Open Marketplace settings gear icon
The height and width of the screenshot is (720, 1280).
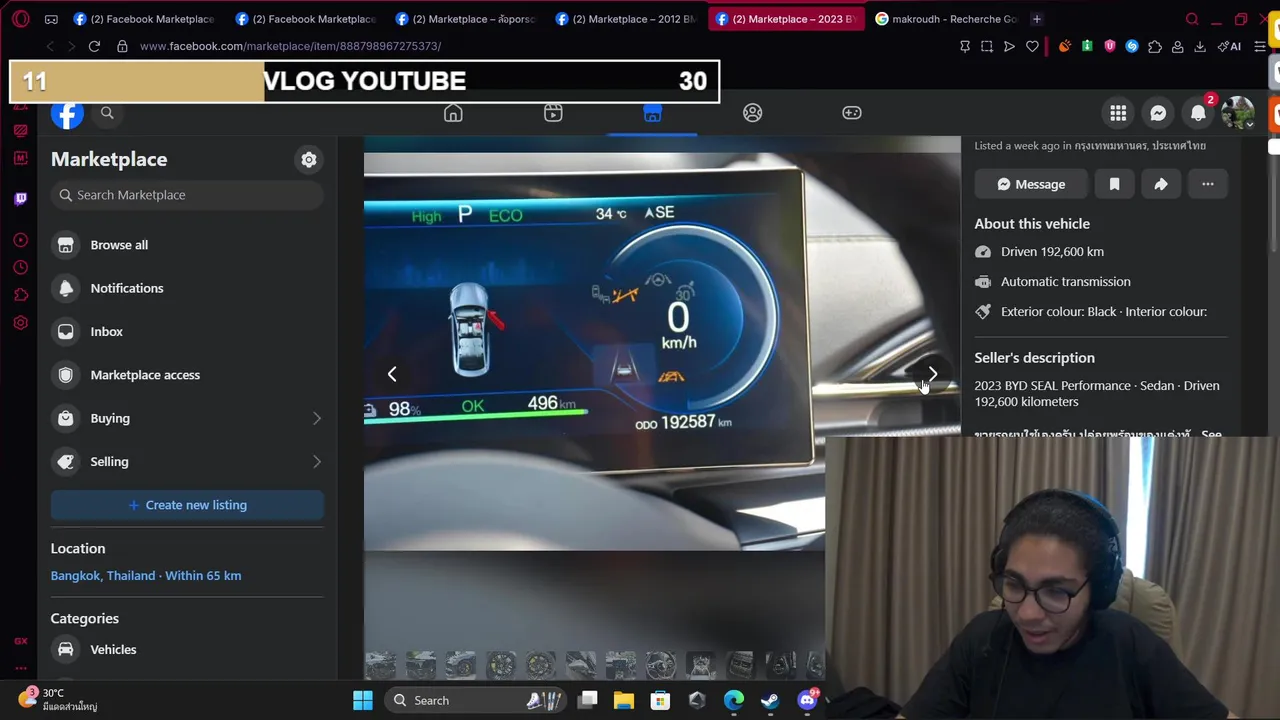[x=309, y=160]
